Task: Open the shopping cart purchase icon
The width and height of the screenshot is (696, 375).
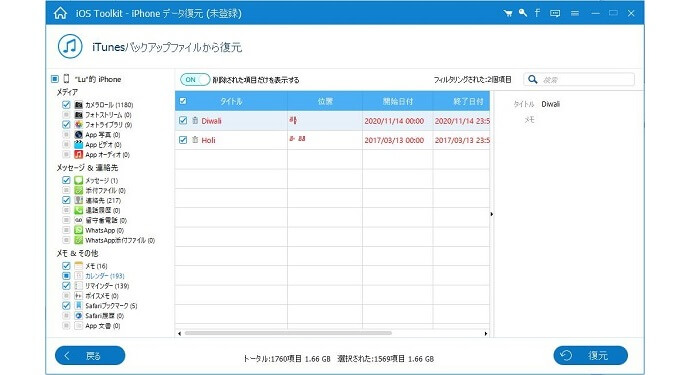Action: click(508, 13)
